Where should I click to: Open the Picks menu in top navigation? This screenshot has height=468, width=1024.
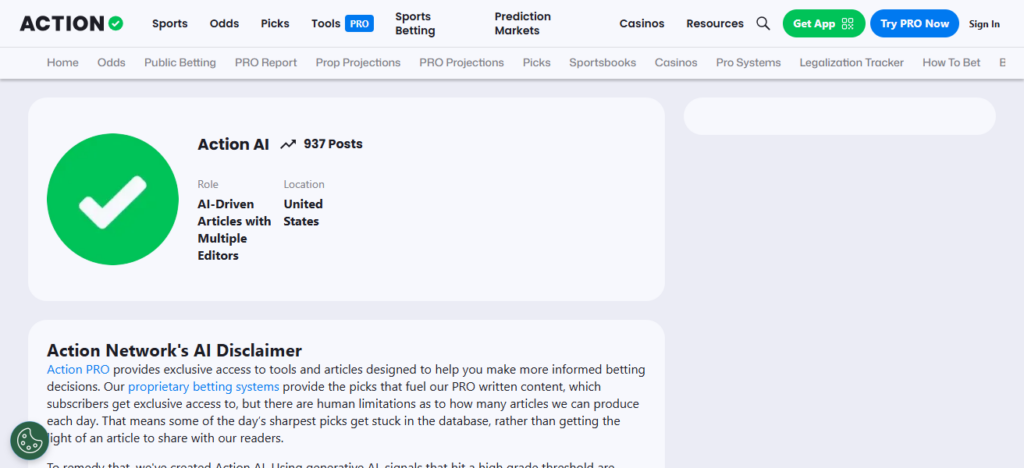pos(275,23)
